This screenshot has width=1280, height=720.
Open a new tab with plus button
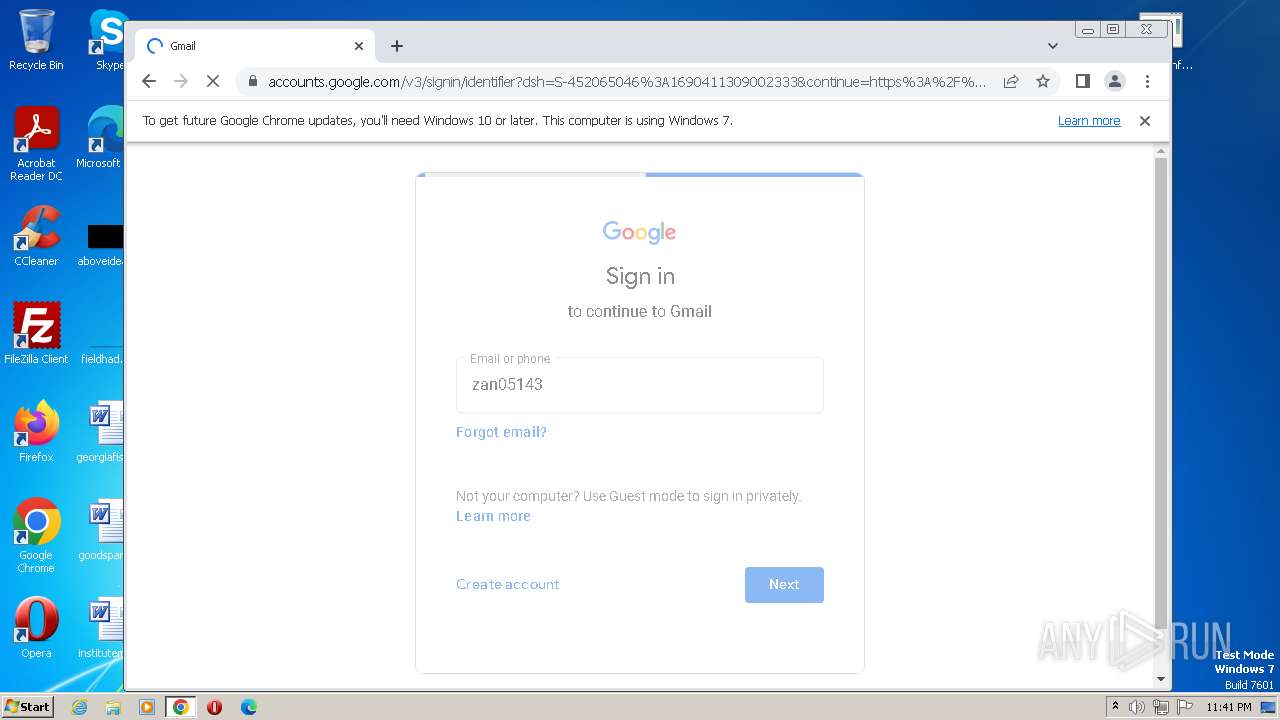click(397, 46)
